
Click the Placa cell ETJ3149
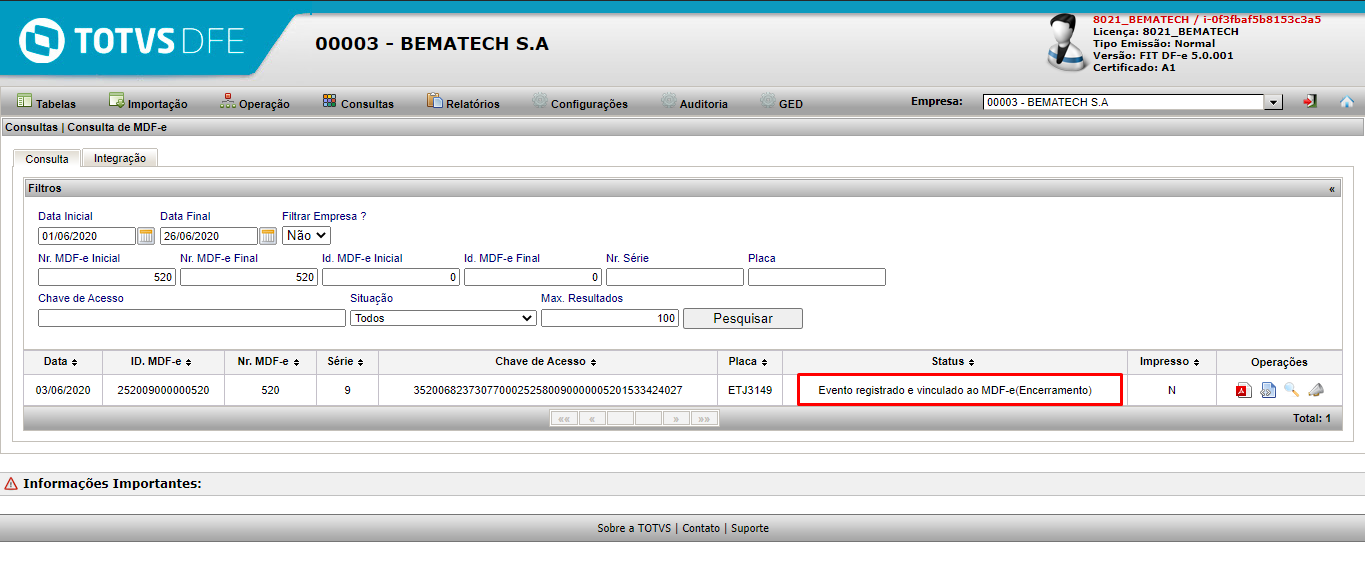pyautogui.click(x=750, y=390)
